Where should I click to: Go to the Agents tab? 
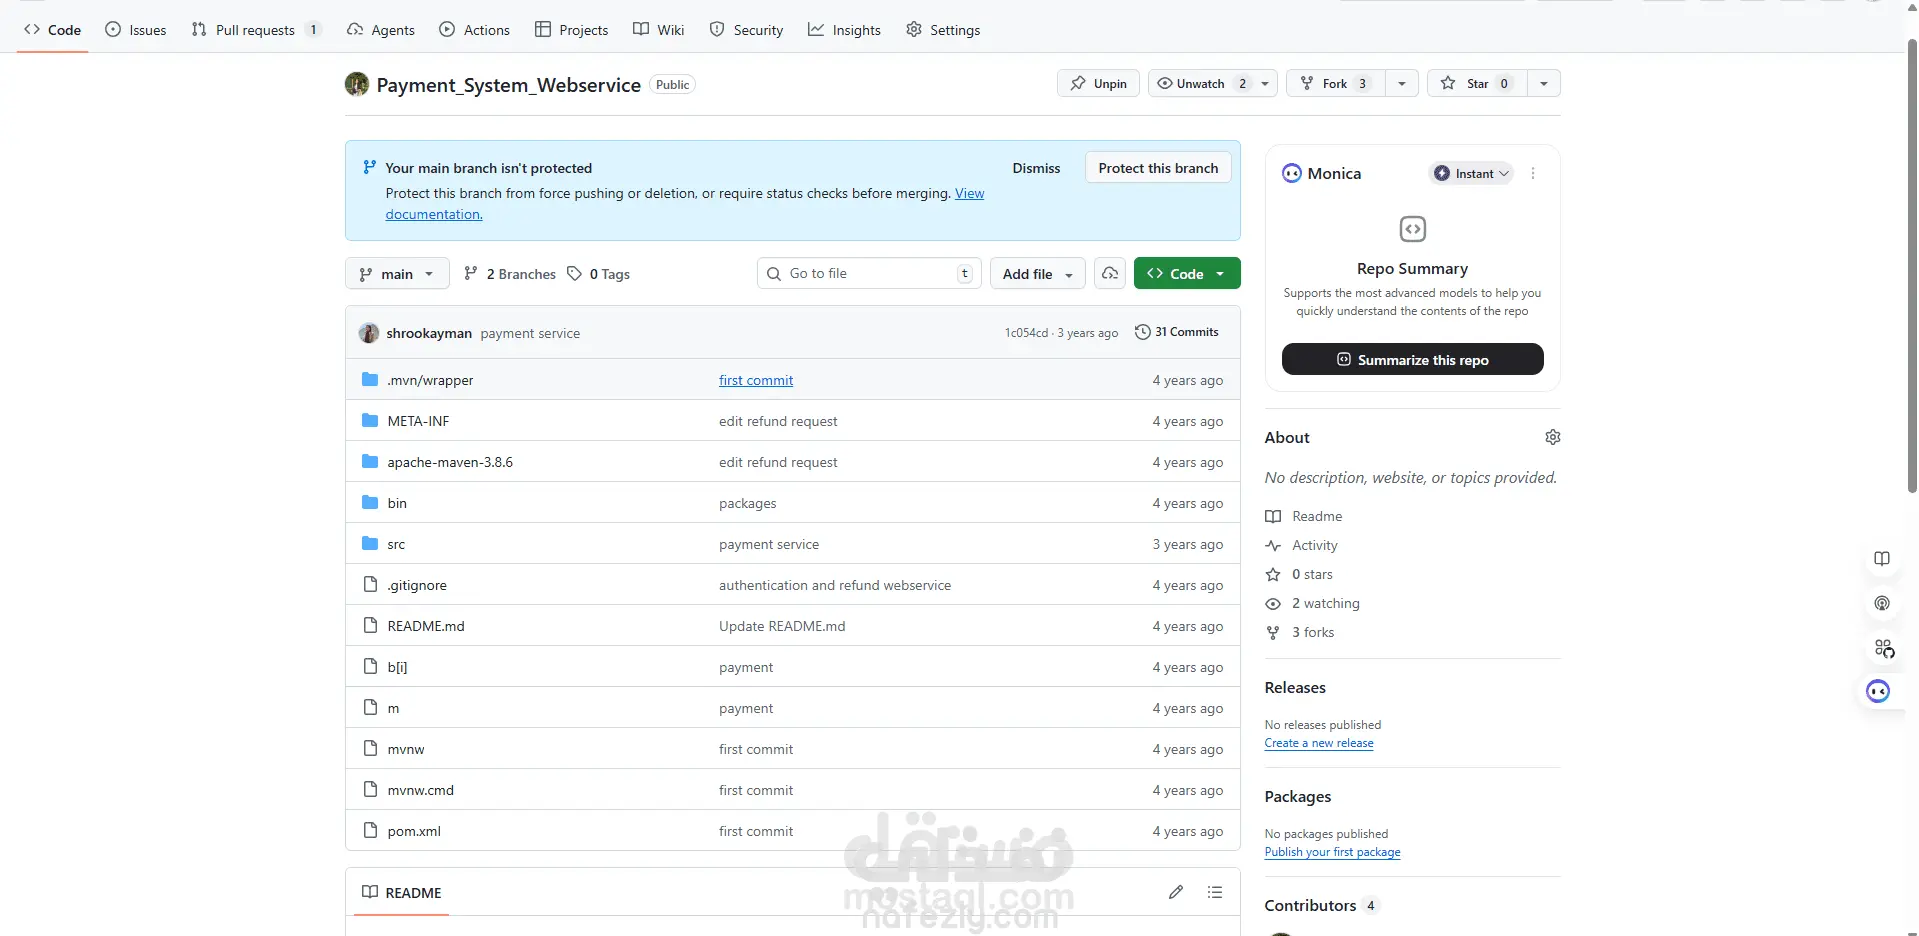pyautogui.click(x=381, y=30)
